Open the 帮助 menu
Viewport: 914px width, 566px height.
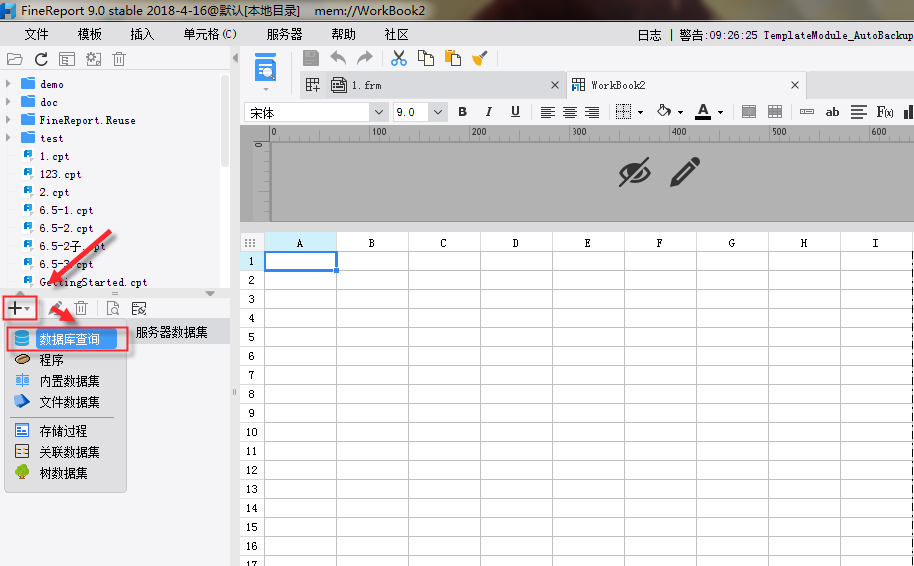[x=343, y=35]
